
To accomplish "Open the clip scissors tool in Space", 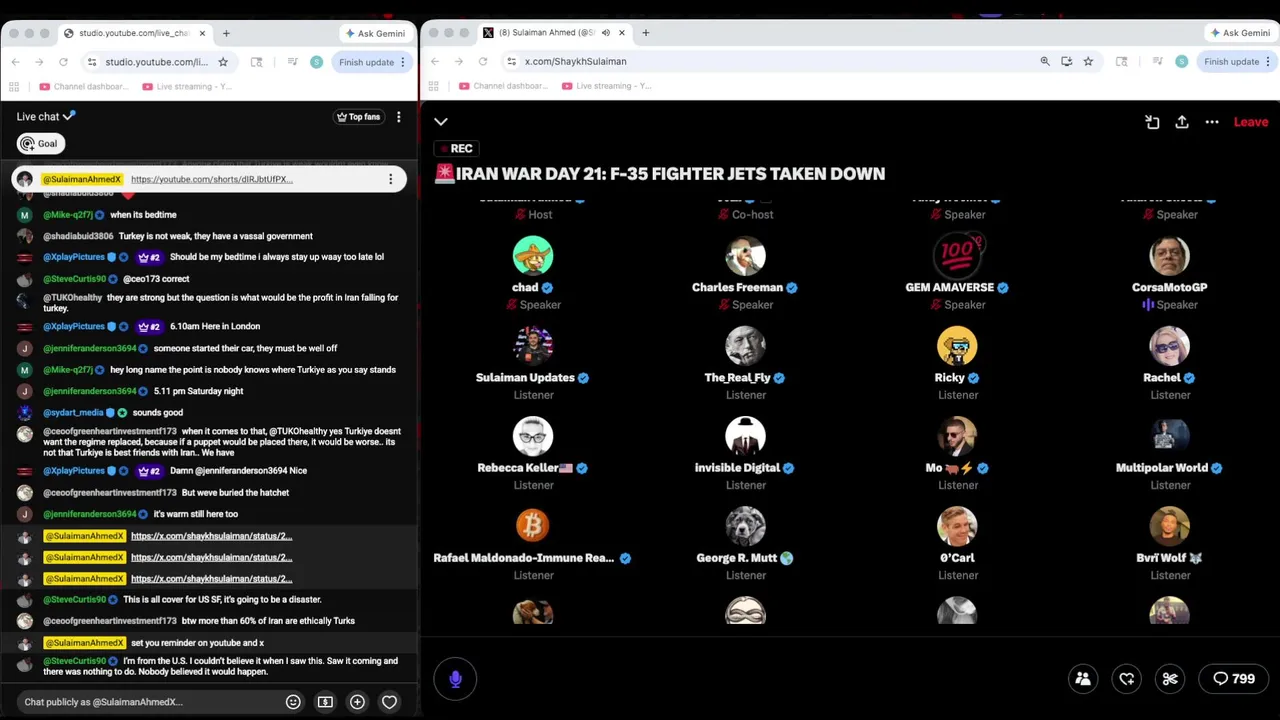I will tap(1170, 679).
